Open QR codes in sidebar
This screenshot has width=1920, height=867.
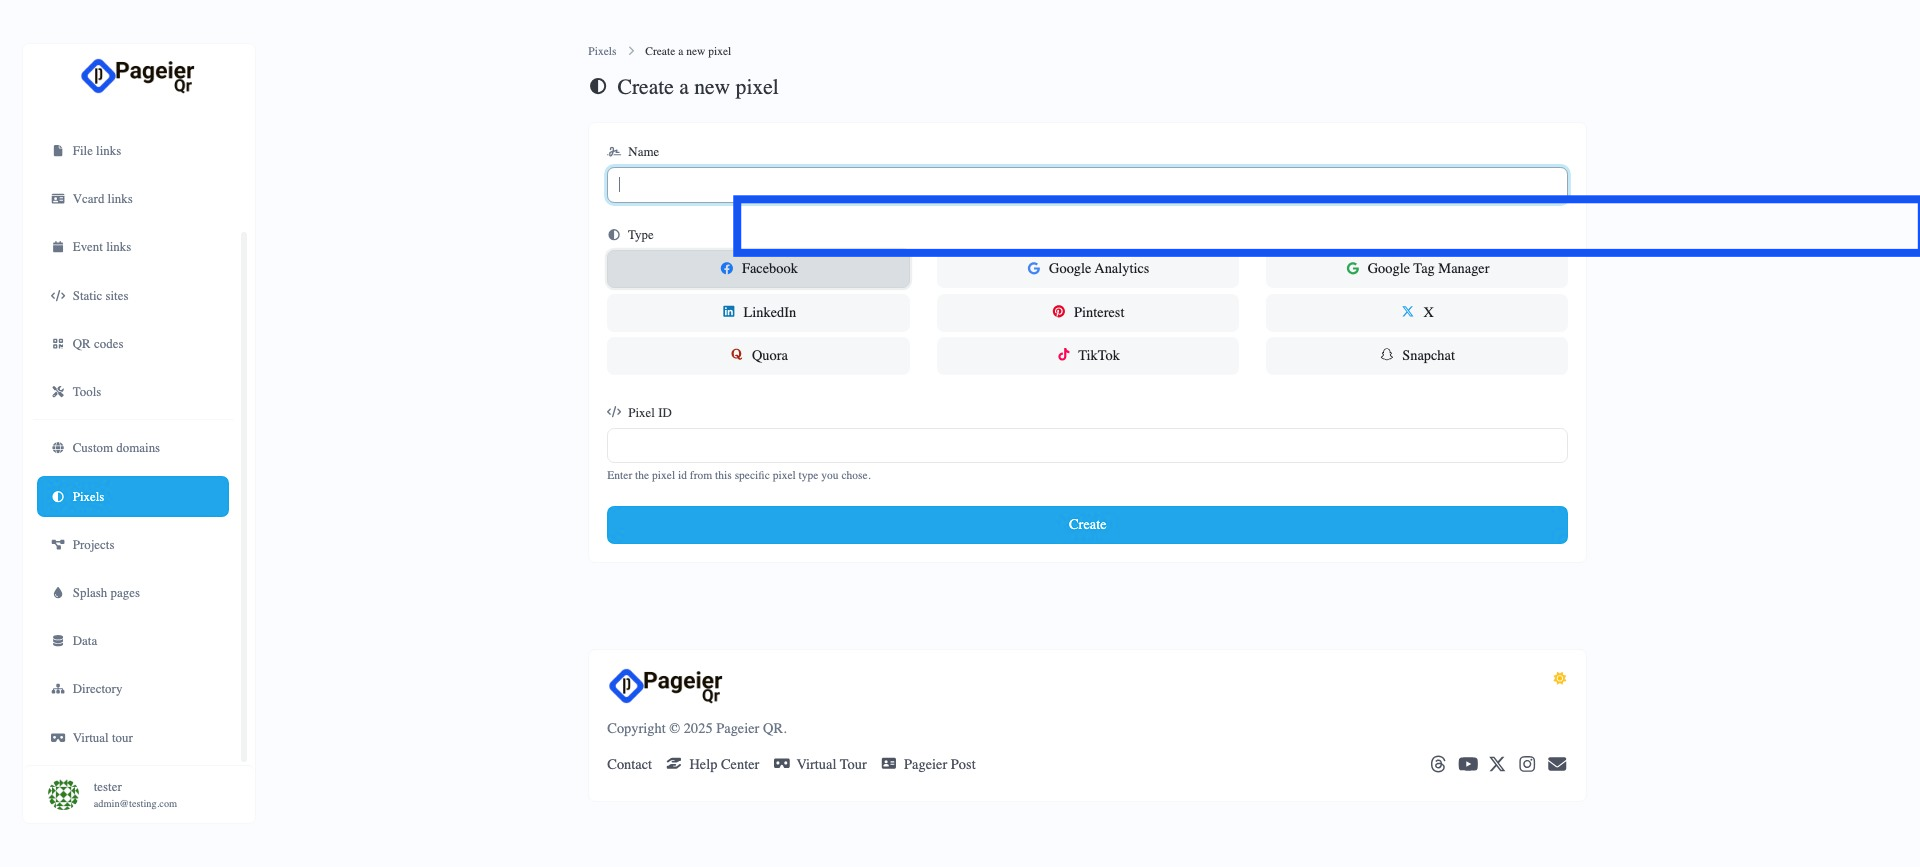click(98, 344)
